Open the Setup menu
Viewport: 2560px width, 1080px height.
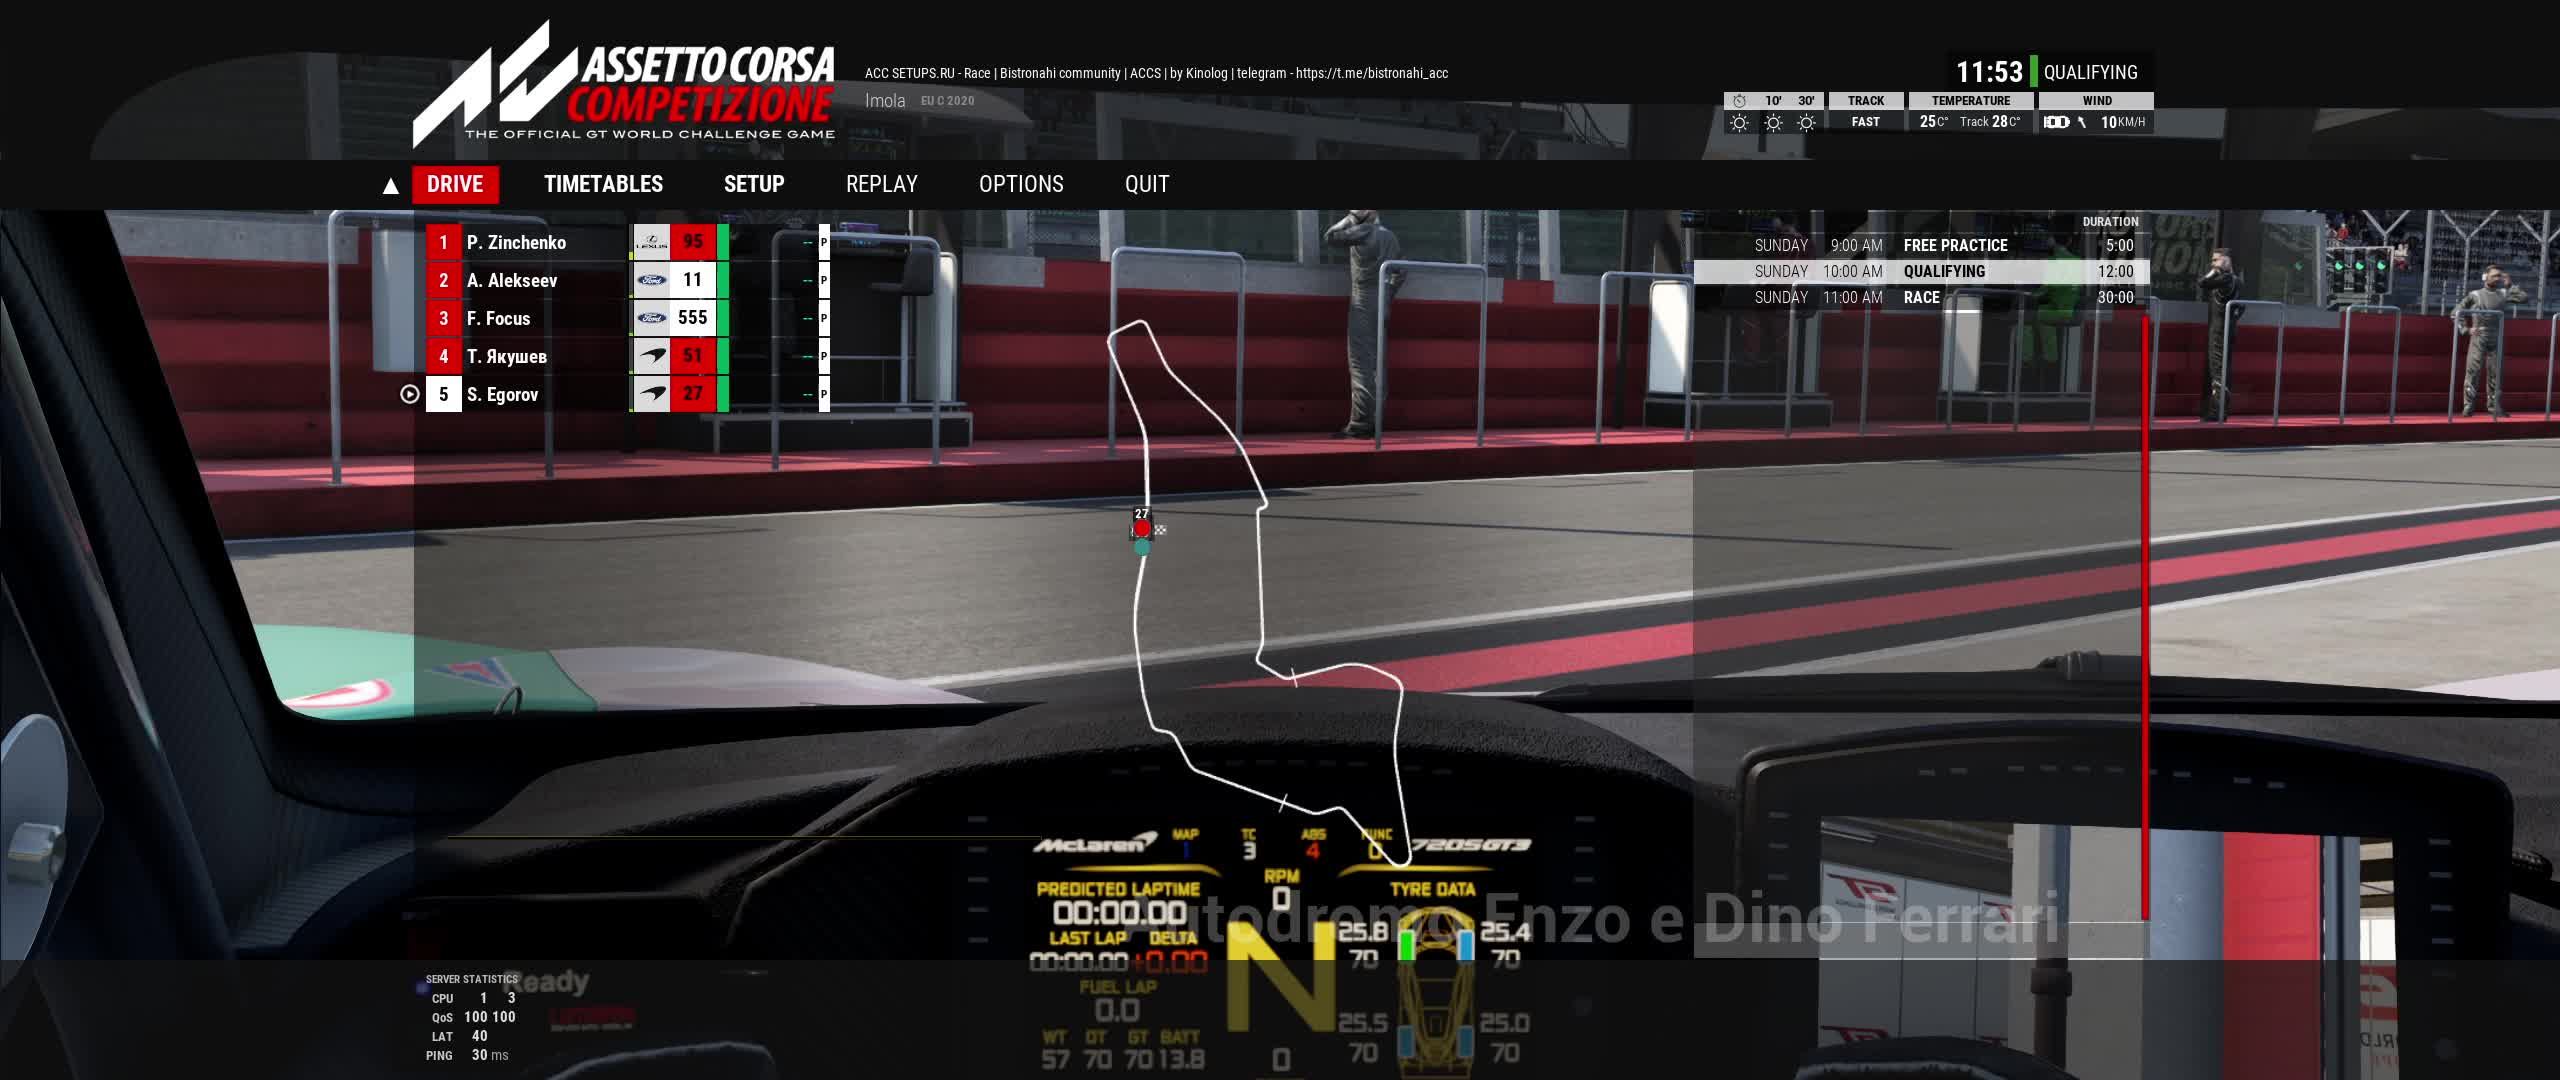pyautogui.click(x=754, y=184)
